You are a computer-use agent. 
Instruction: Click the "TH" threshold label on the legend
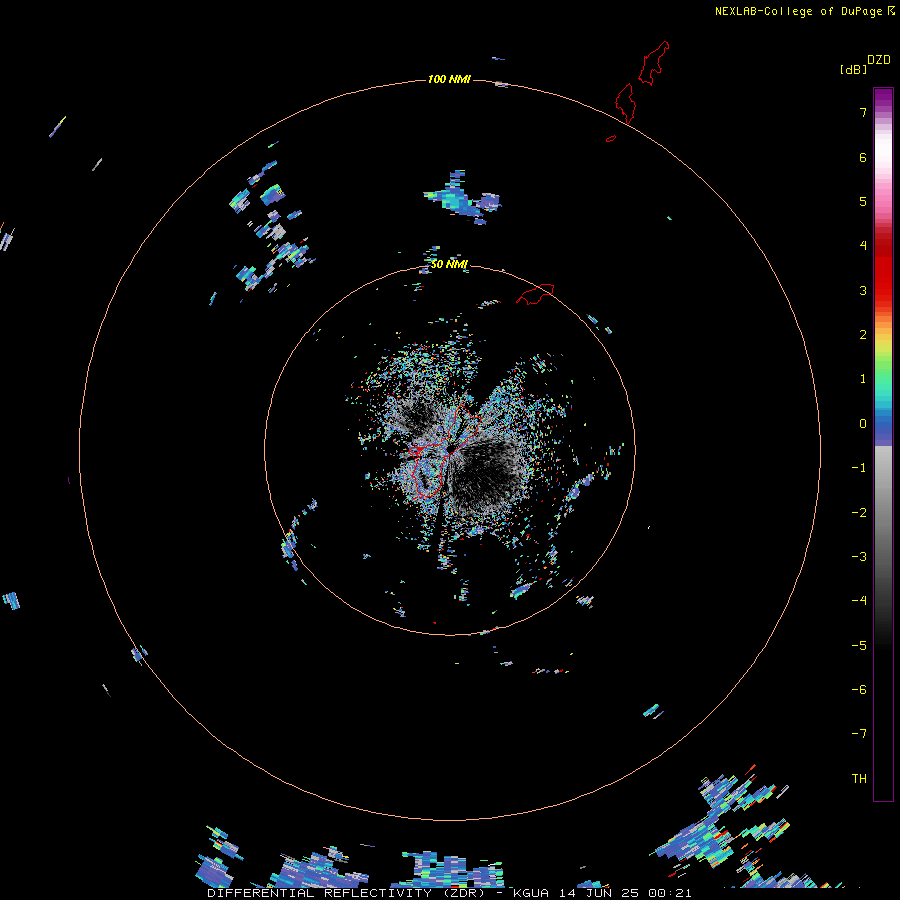[859, 779]
